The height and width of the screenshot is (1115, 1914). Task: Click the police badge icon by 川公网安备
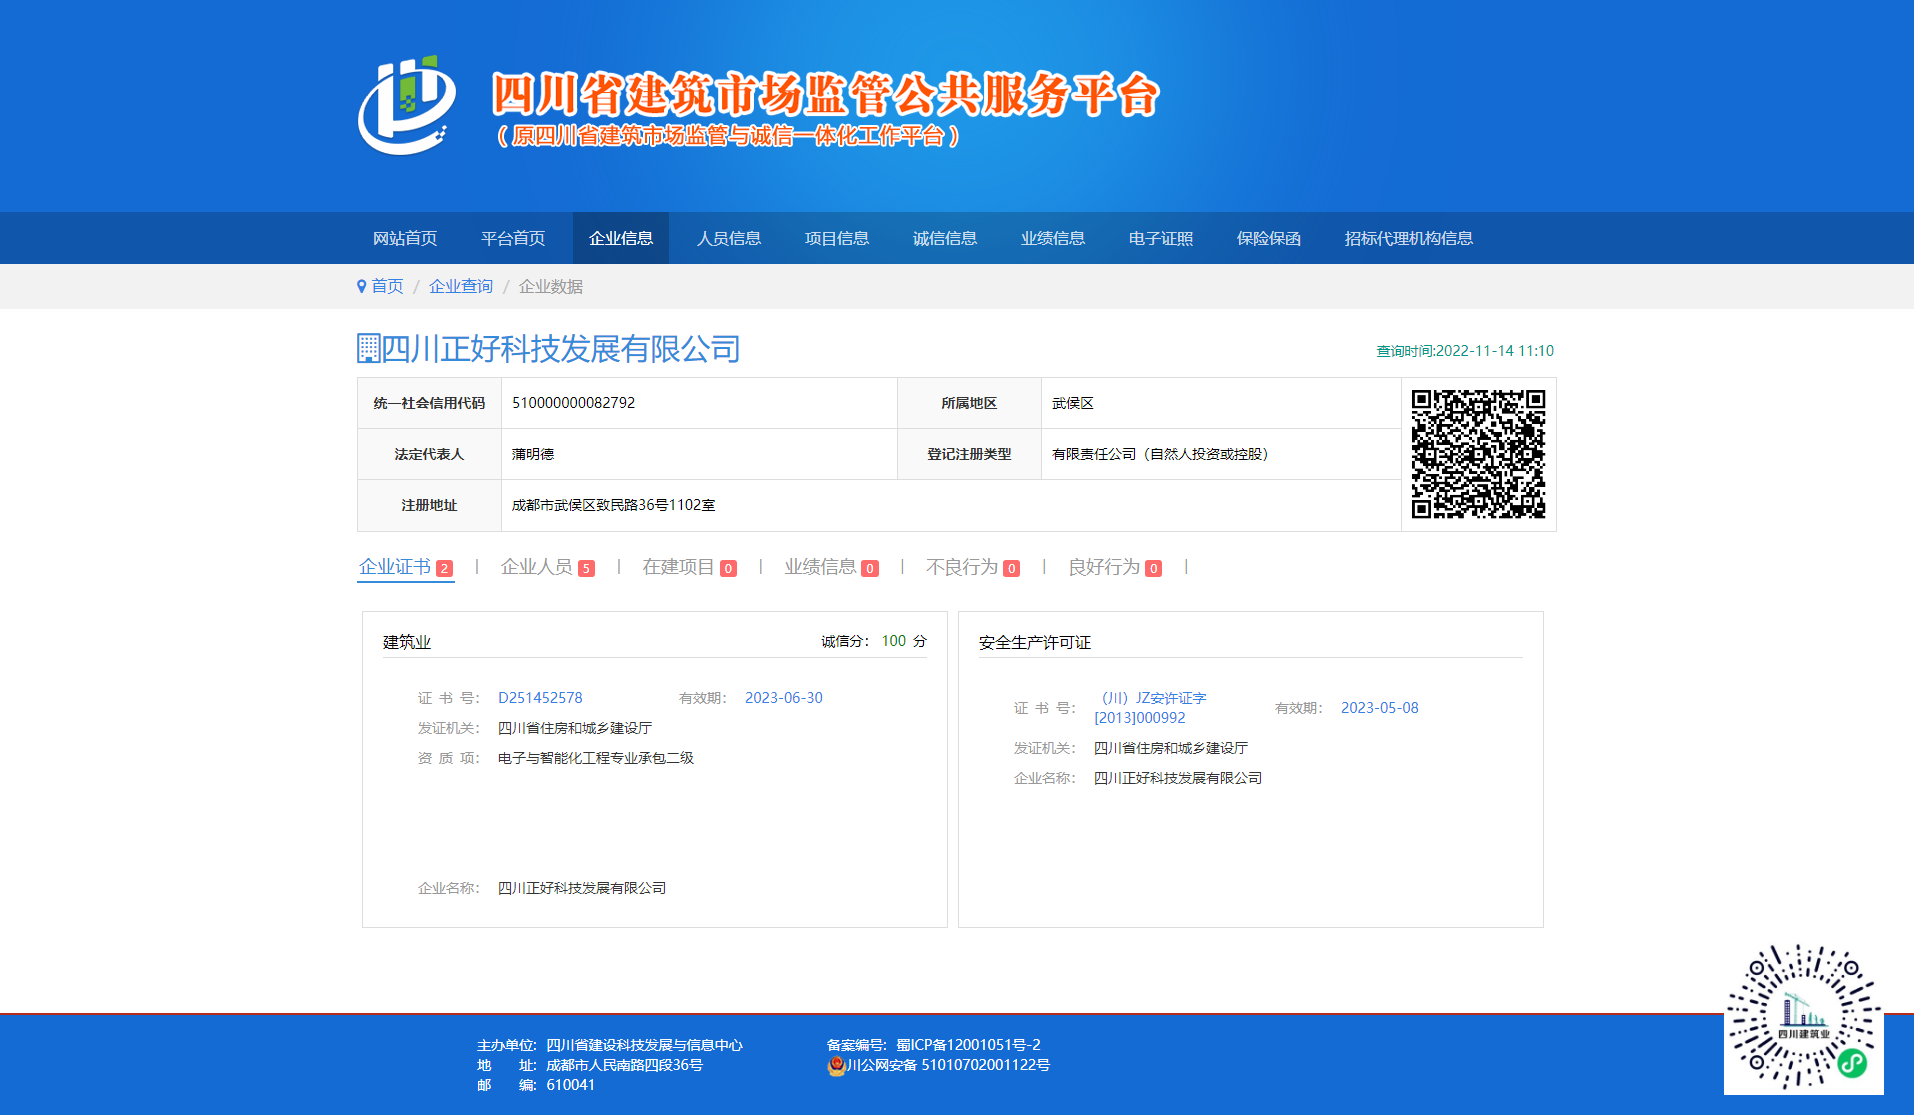(x=836, y=1066)
